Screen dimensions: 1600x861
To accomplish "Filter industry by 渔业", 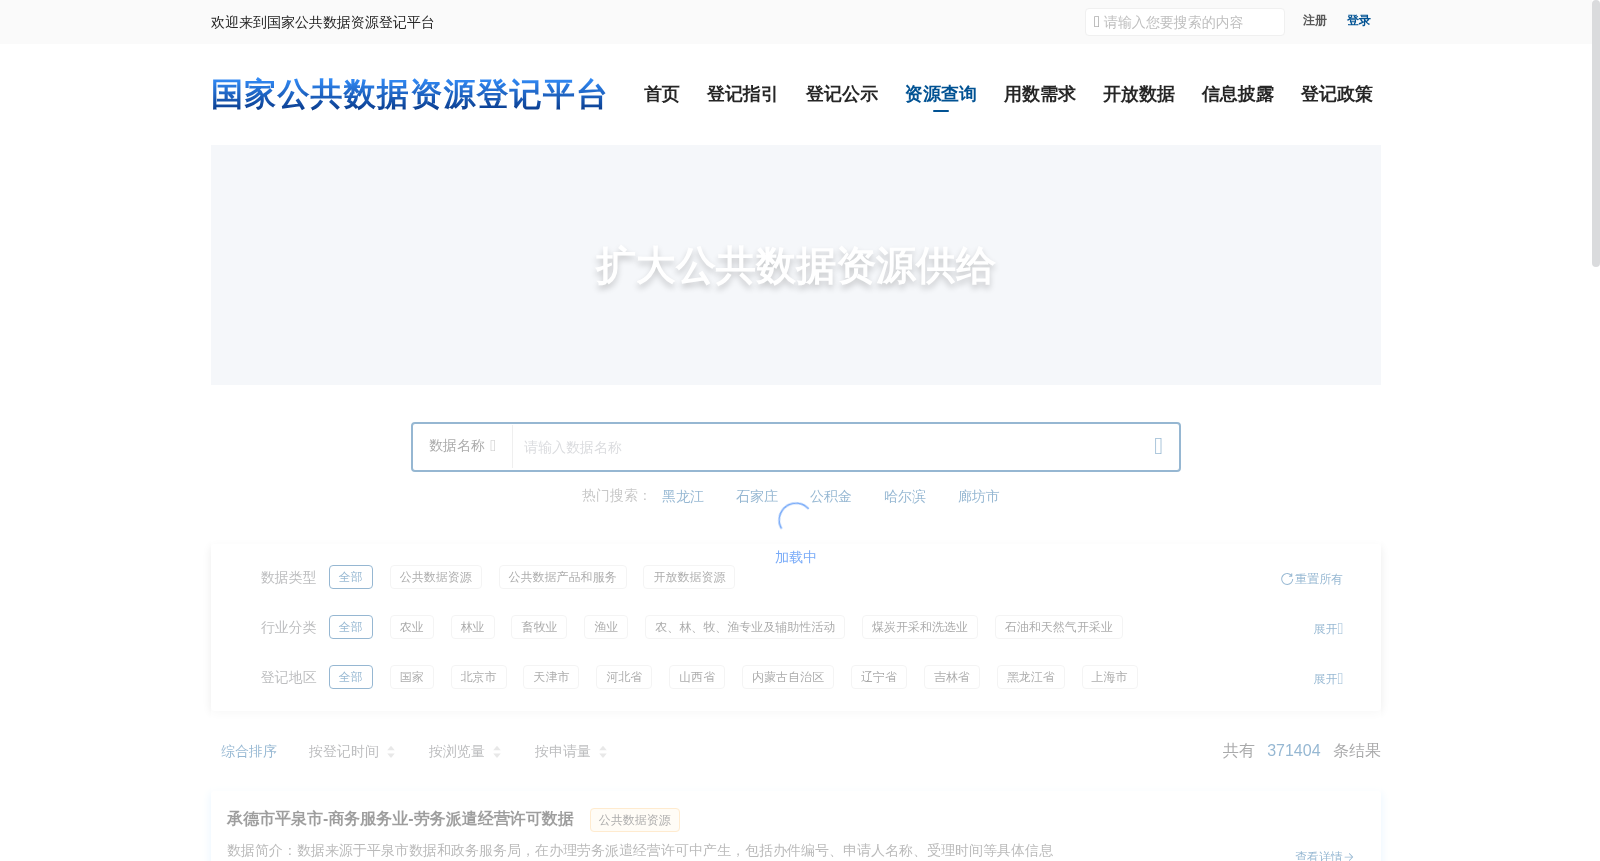I will click(606, 627).
